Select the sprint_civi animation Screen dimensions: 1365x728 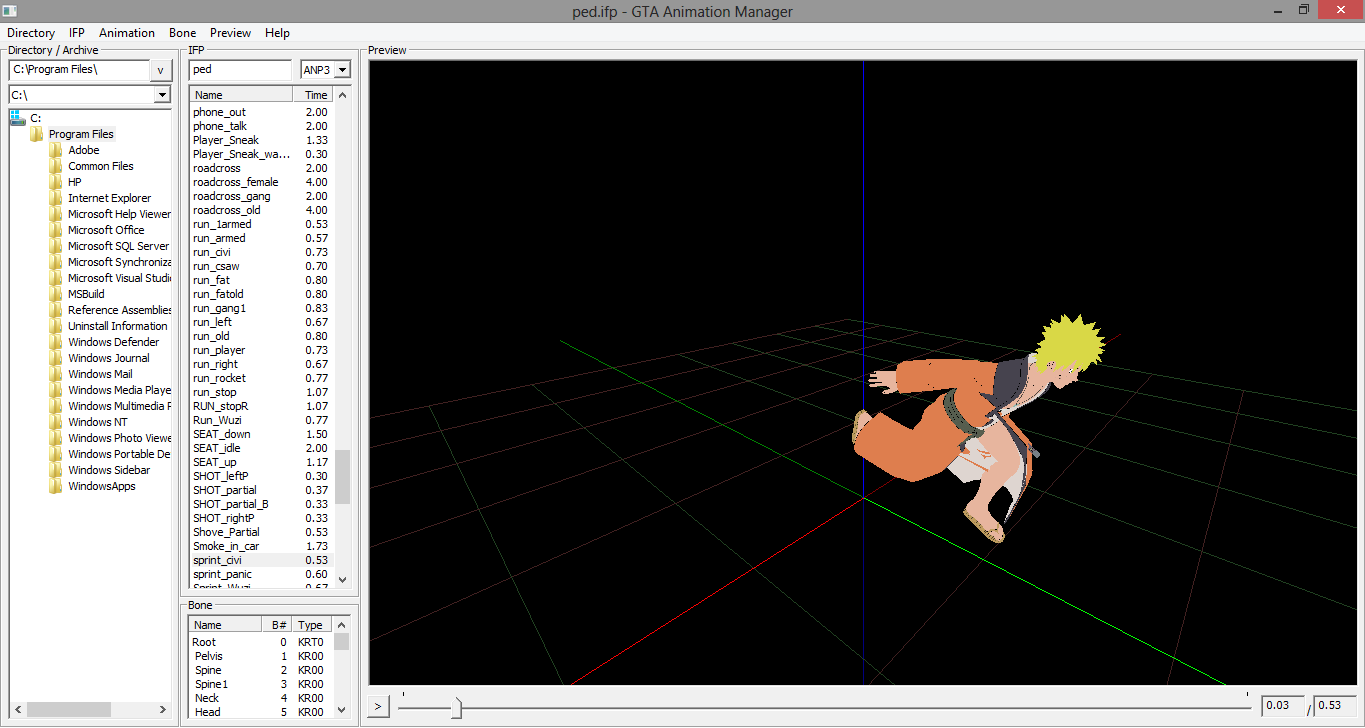[x=261, y=560]
